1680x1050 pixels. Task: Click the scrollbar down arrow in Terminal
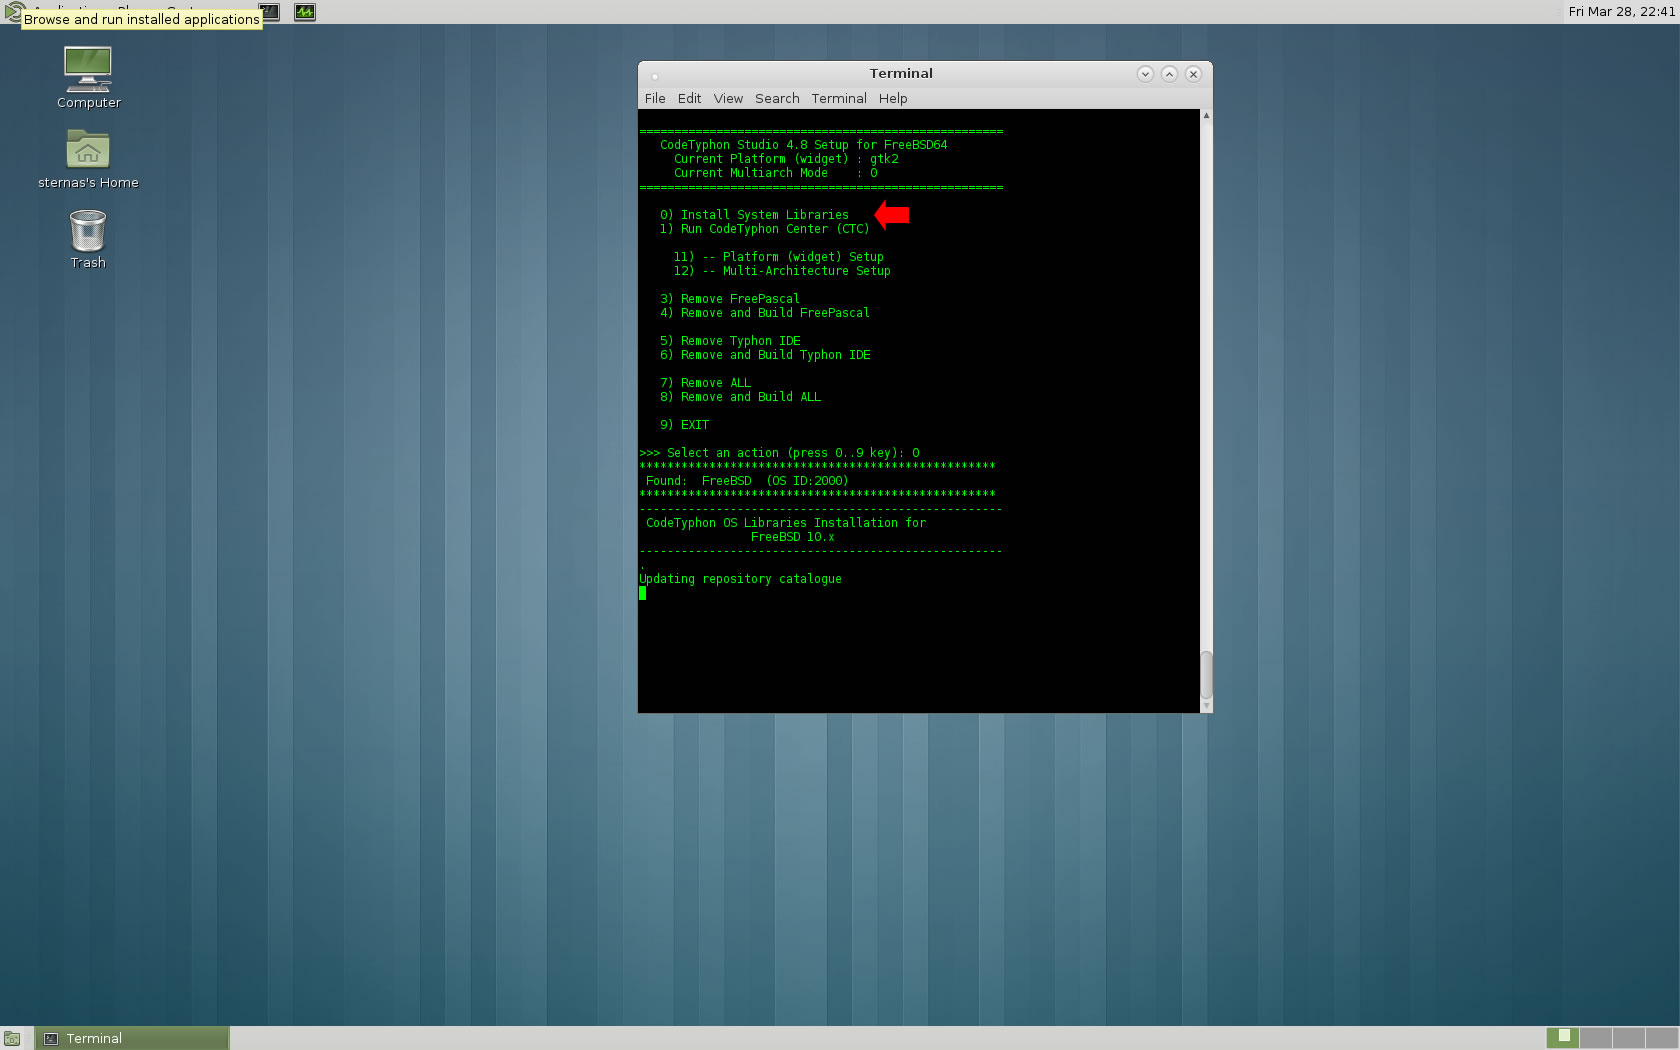1206,706
